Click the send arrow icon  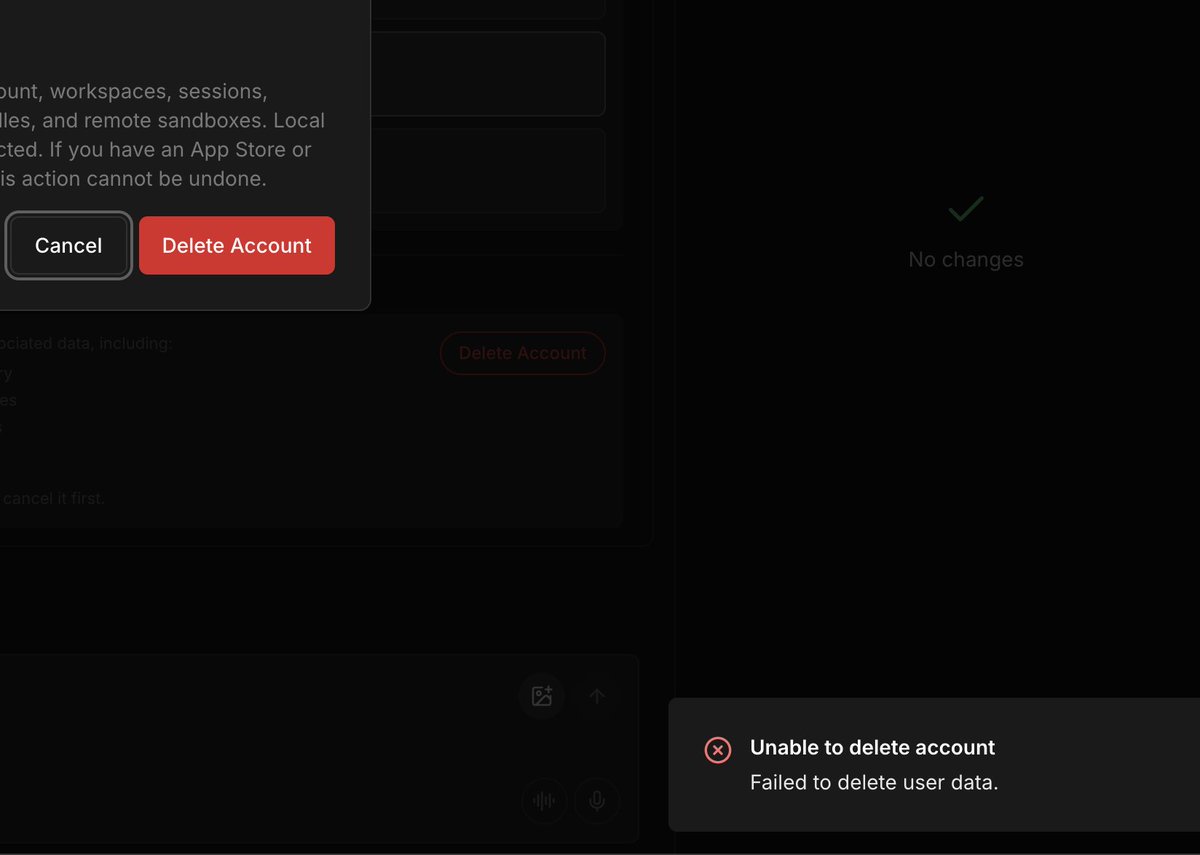(597, 696)
